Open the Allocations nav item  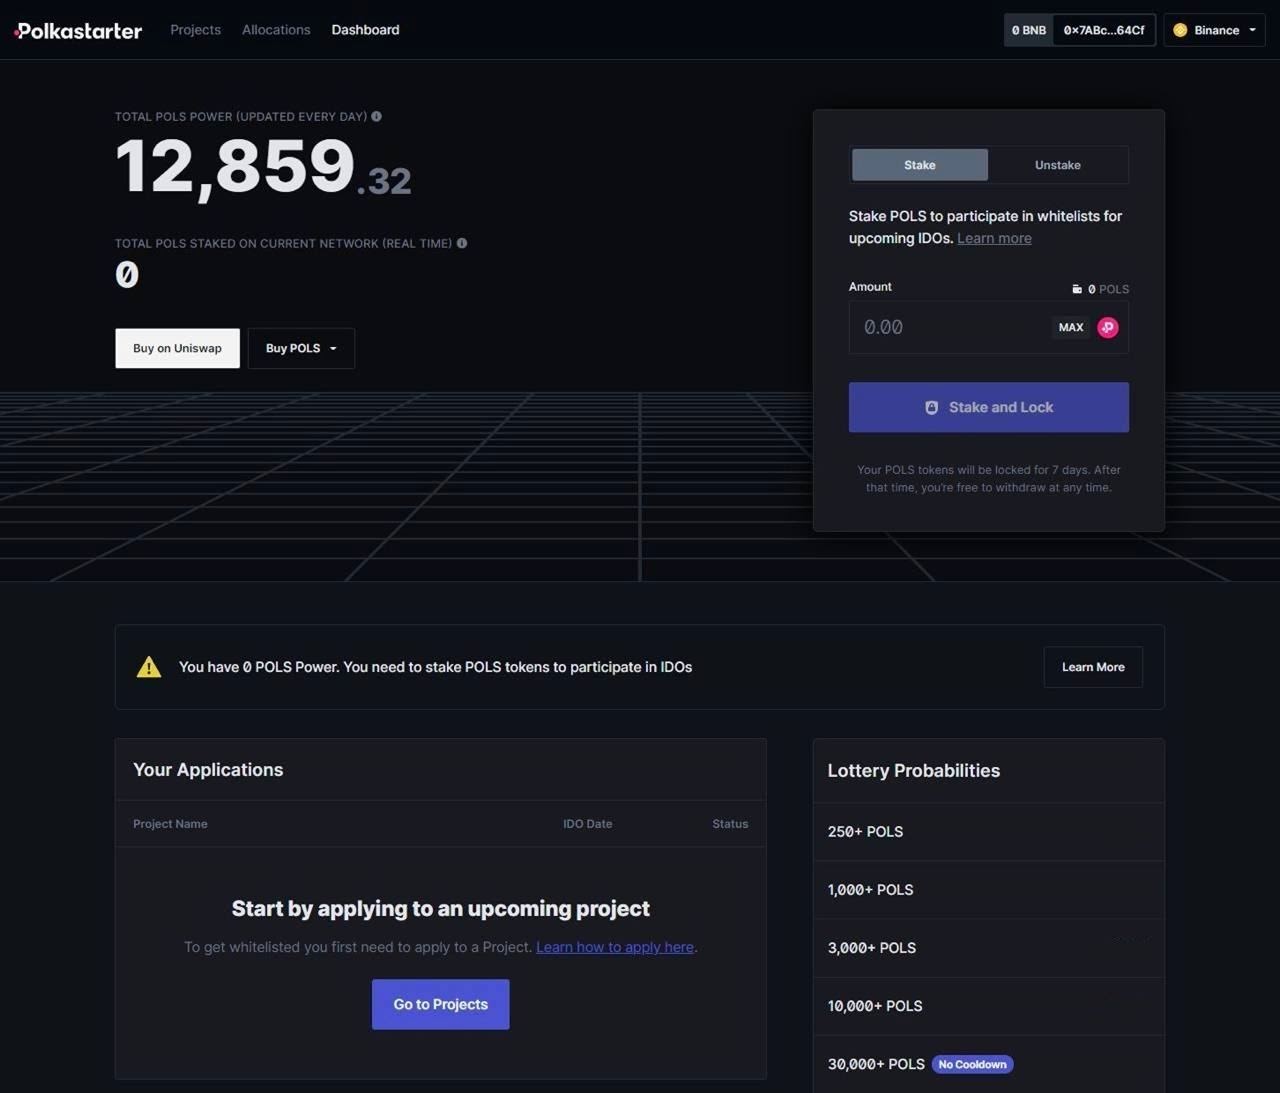(x=276, y=30)
